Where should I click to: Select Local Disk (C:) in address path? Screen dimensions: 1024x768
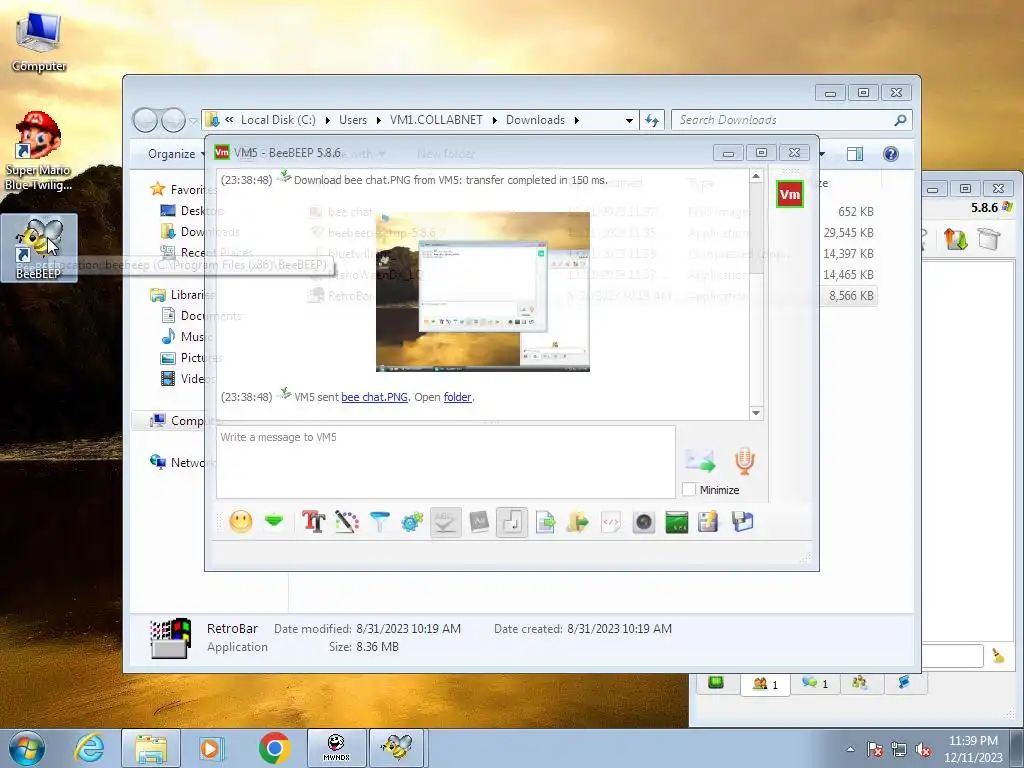coord(278,120)
